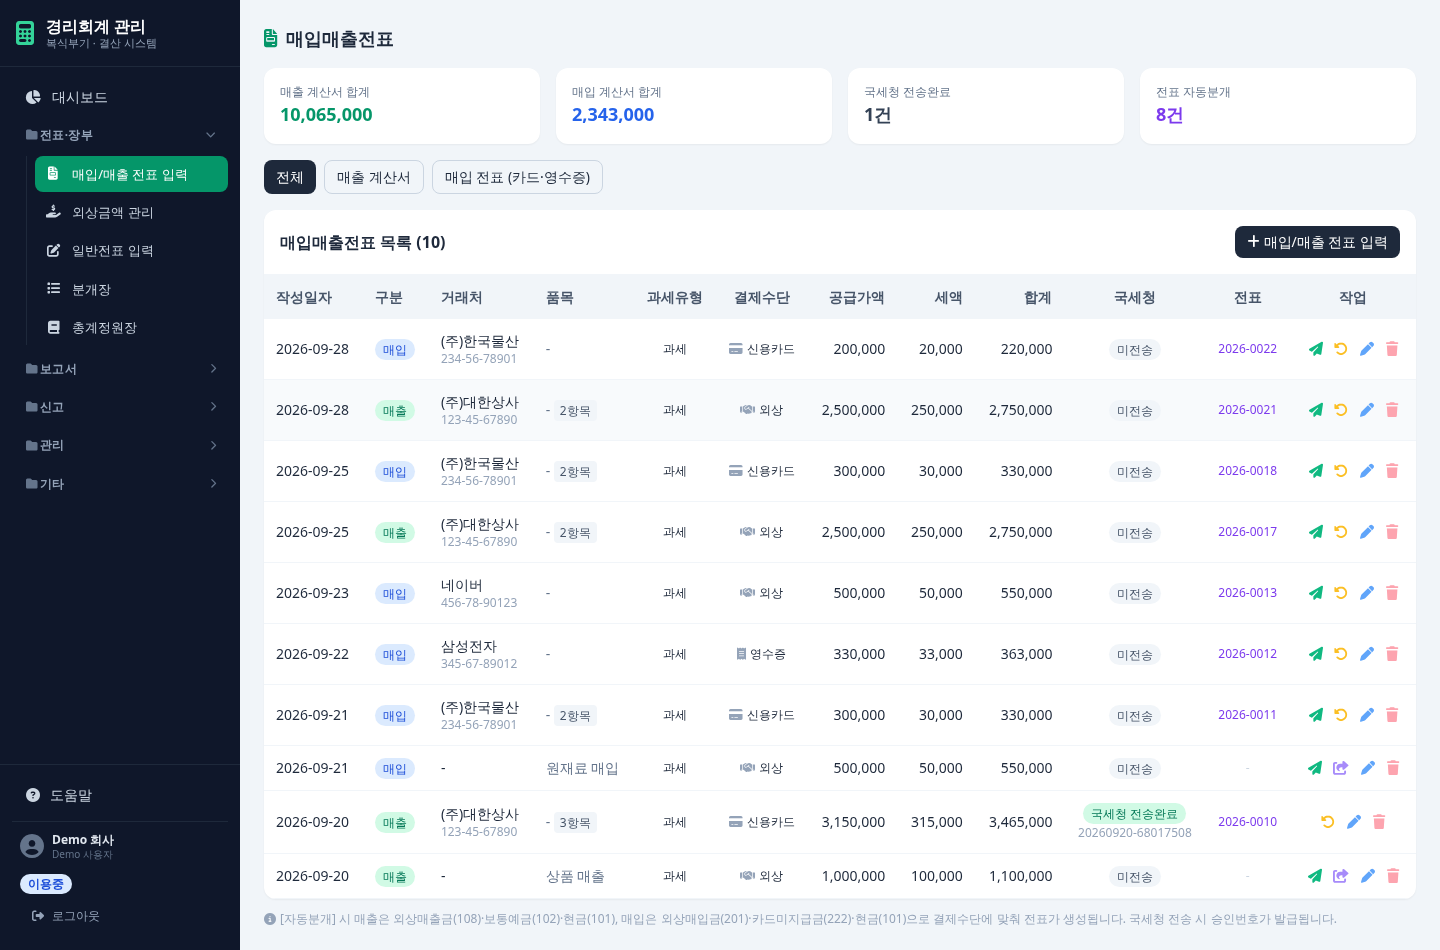Open voucher link 2026-0010
Viewport: 1440px width, 950px height.
click(x=1247, y=822)
